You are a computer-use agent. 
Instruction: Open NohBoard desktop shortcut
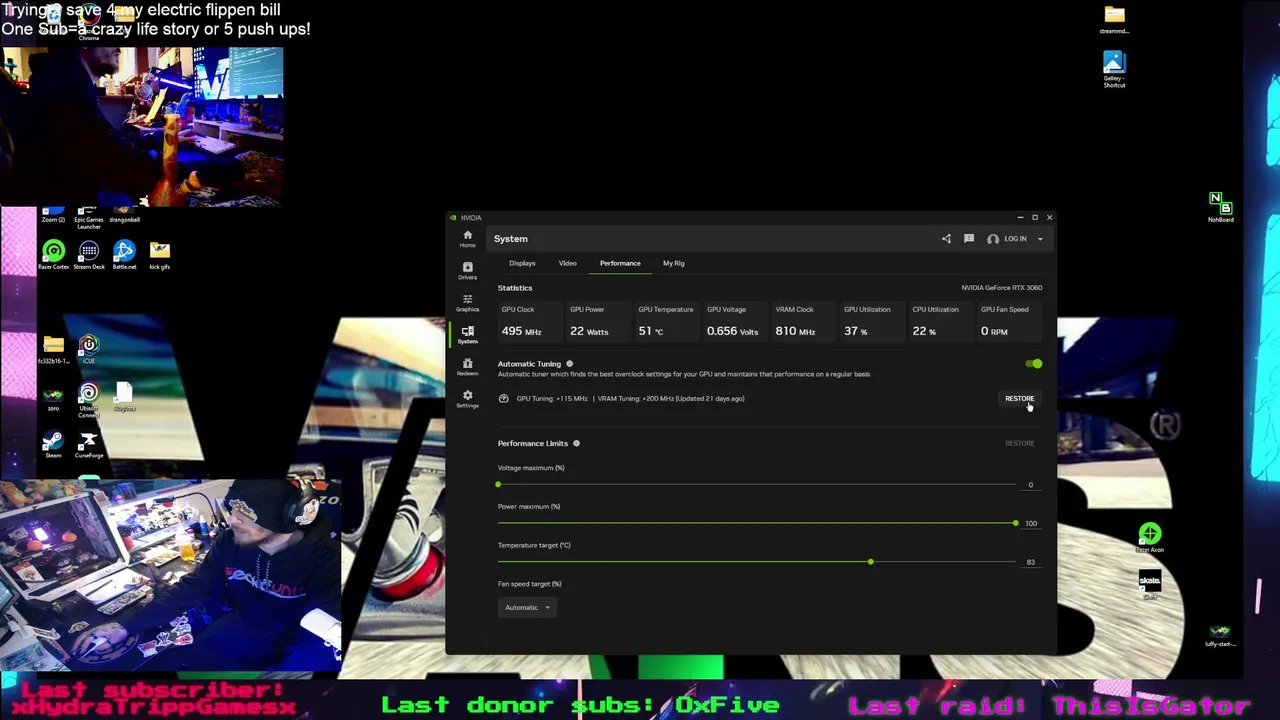1220,208
